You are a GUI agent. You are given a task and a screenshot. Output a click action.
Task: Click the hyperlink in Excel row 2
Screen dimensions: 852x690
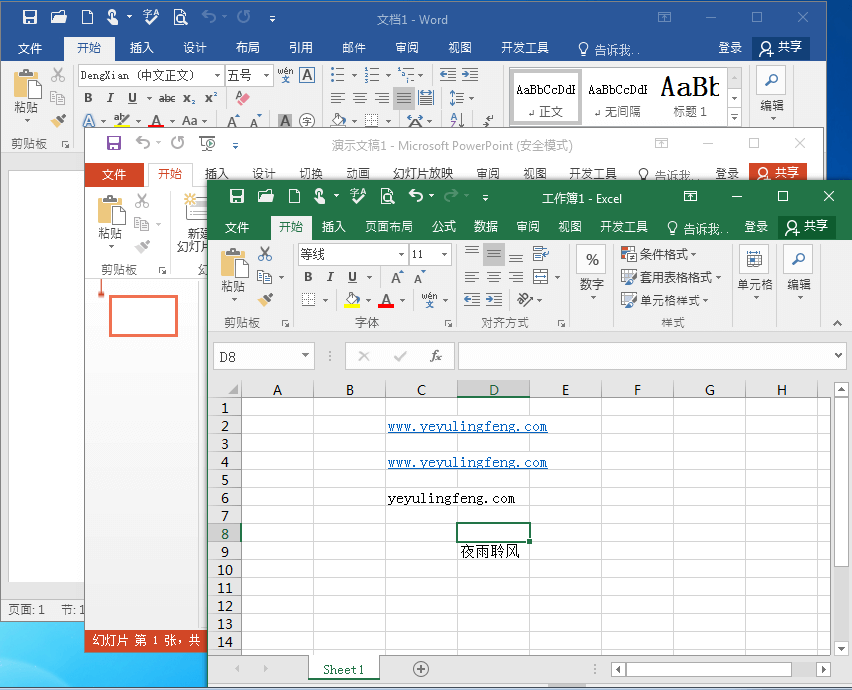click(467, 426)
